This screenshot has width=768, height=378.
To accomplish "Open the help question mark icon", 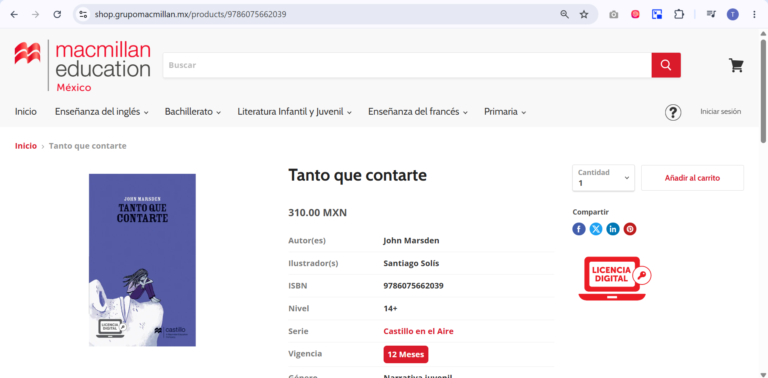I will coord(673,112).
